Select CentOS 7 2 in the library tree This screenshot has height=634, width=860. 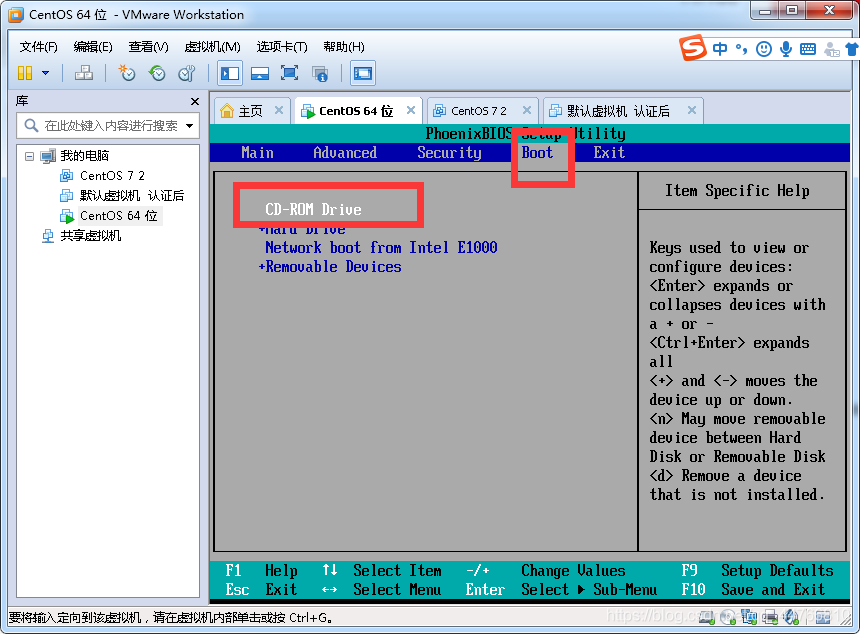[x=112, y=176]
